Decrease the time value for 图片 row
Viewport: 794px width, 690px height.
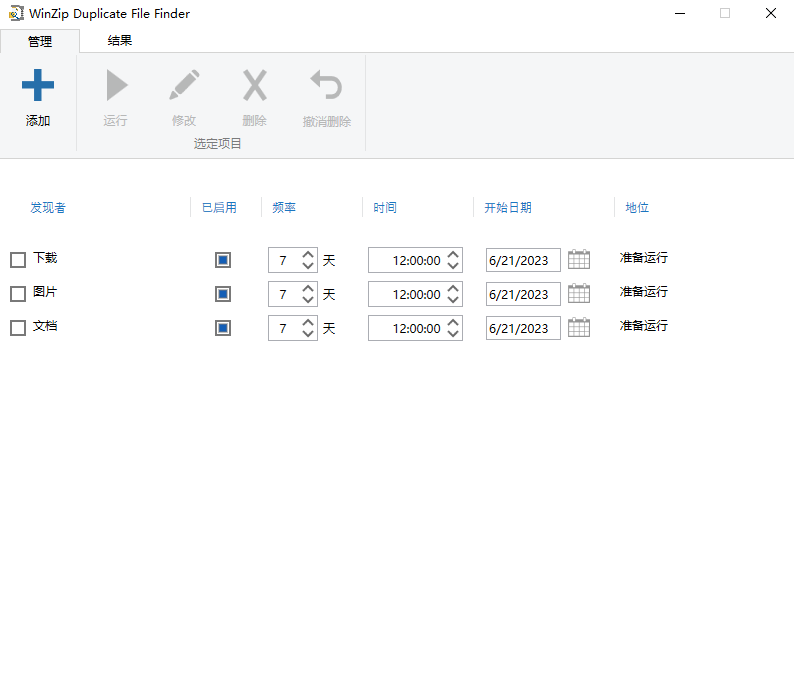453,300
